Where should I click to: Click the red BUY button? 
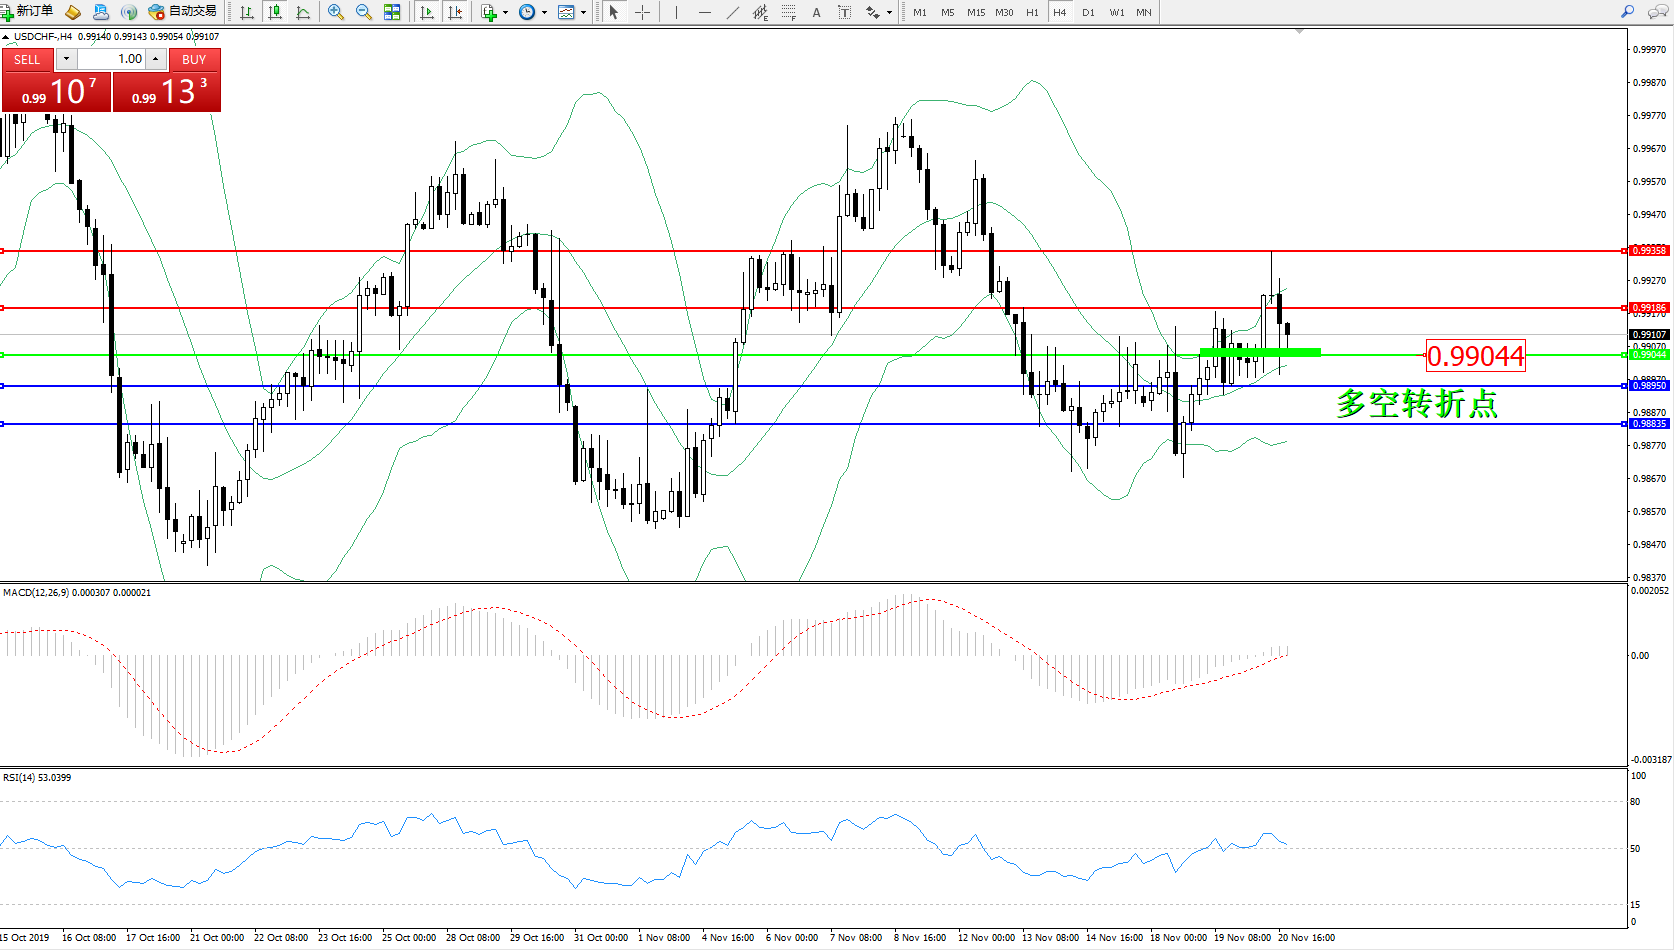point(194,60)
